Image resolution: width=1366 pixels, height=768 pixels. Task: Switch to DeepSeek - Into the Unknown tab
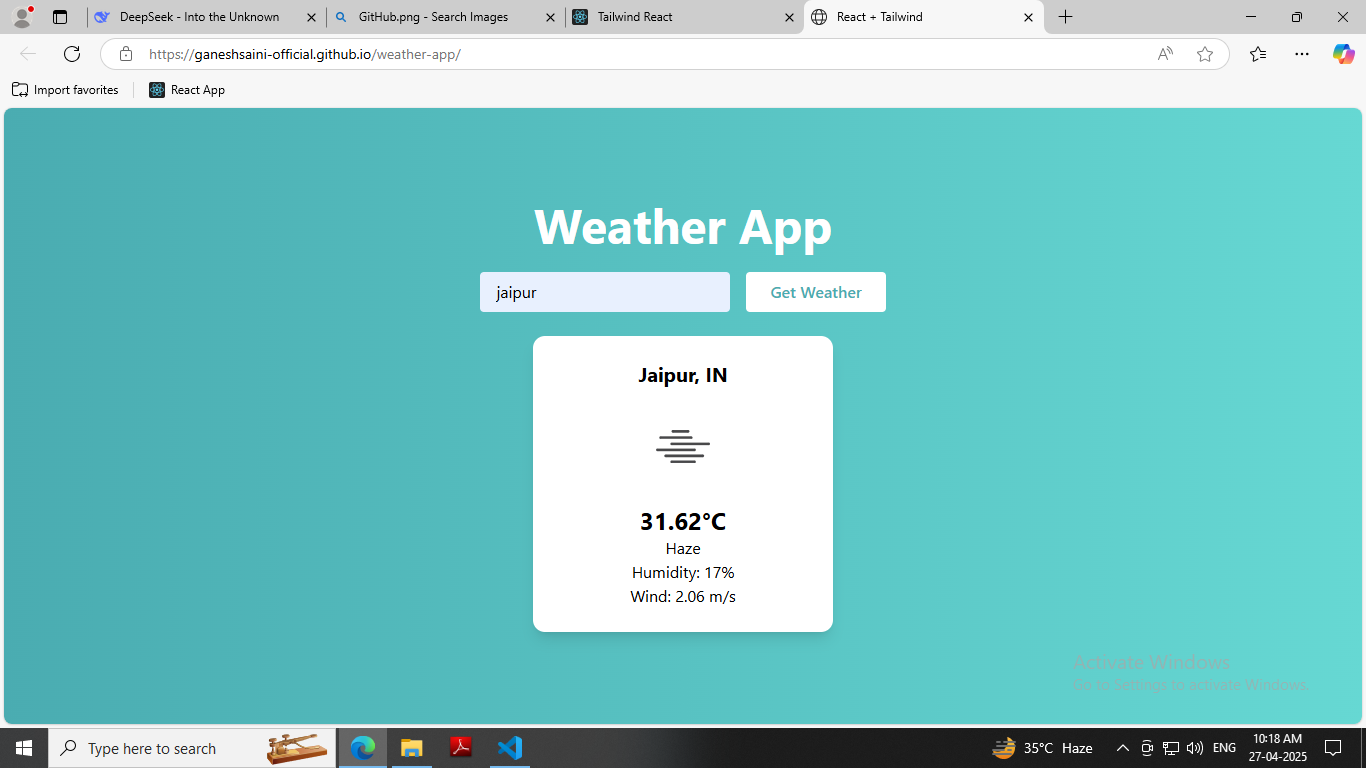click(x=199, y=17)
